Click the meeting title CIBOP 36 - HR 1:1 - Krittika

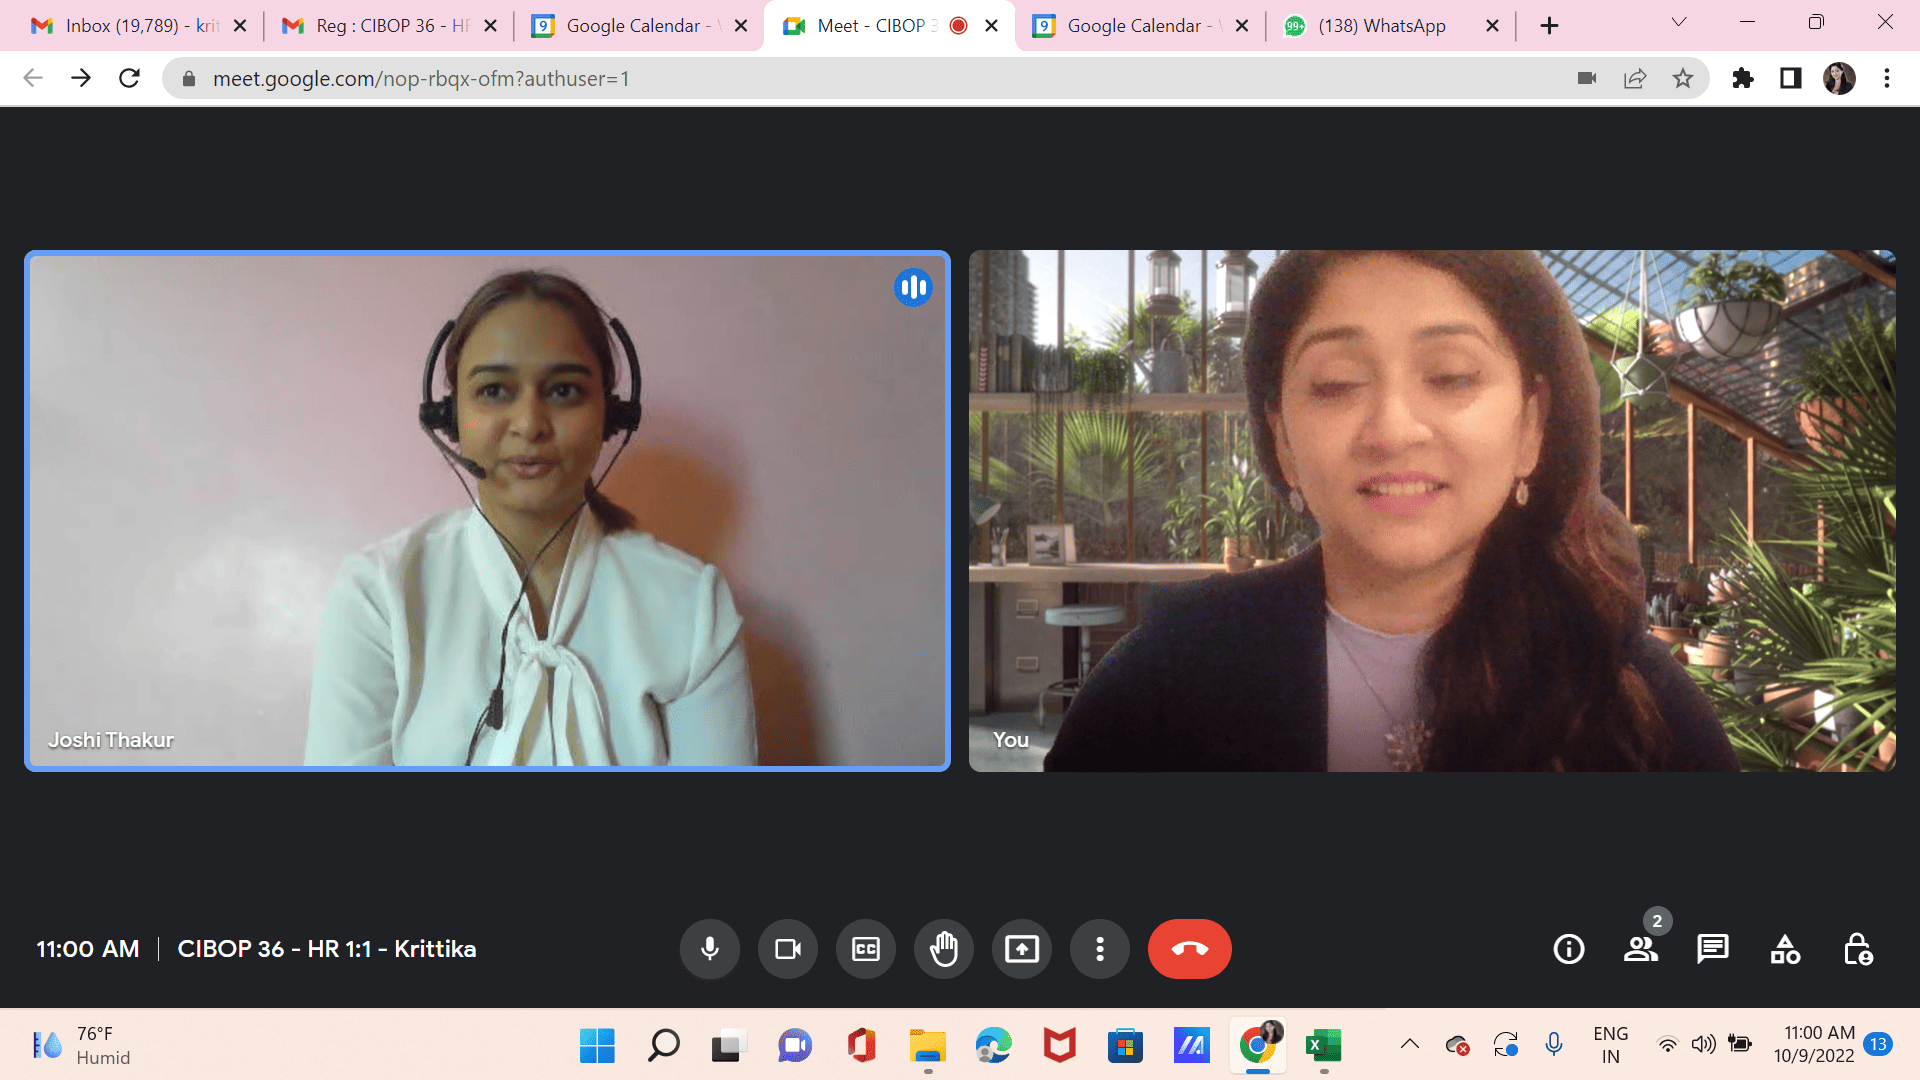click(327, 949)
